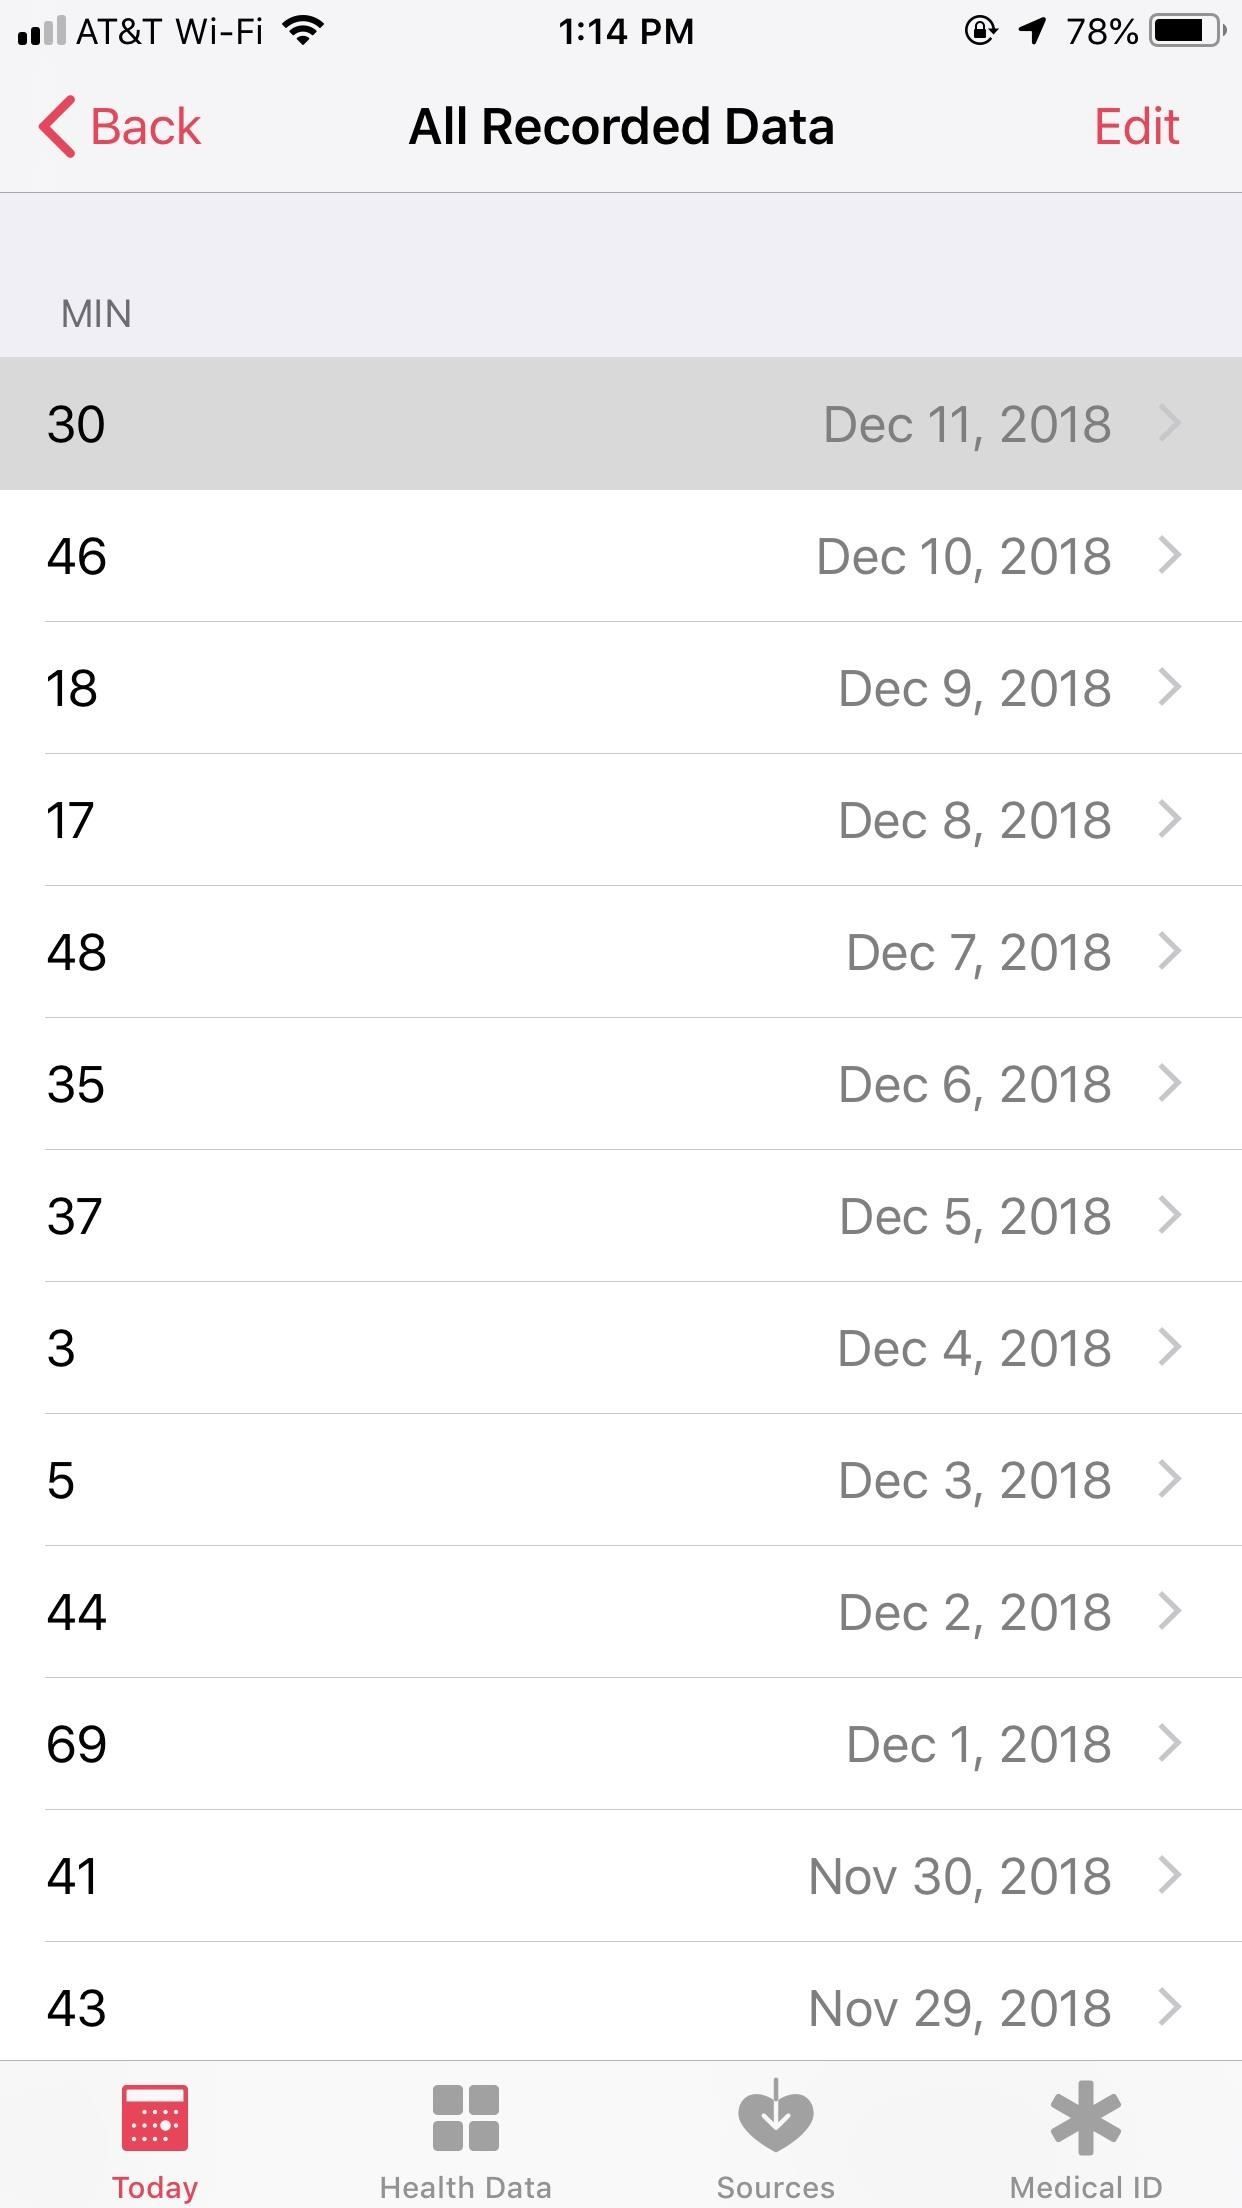Go back using the Back label
Viewport: 1242px width, 2208px height.
(x=146, y=127)
